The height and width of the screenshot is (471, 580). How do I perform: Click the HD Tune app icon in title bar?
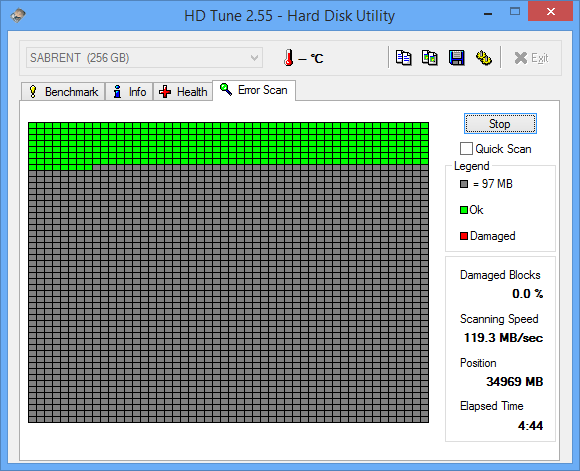point(18,16)
